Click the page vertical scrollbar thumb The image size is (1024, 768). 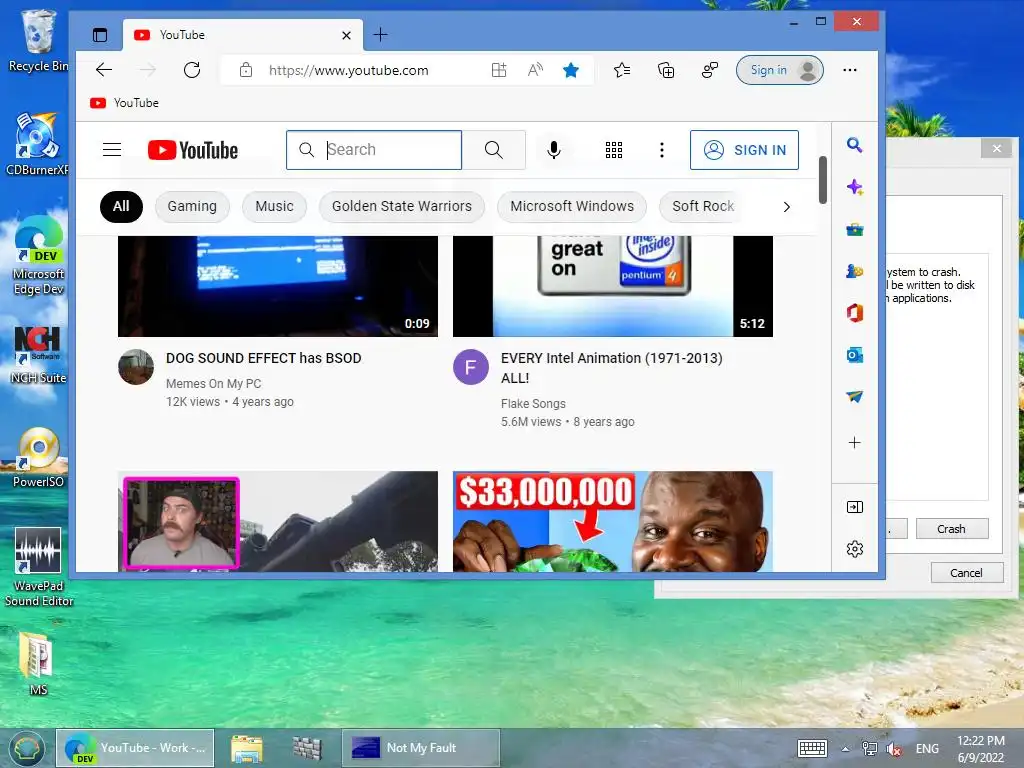pyautogui.click(x=823, y=180)
